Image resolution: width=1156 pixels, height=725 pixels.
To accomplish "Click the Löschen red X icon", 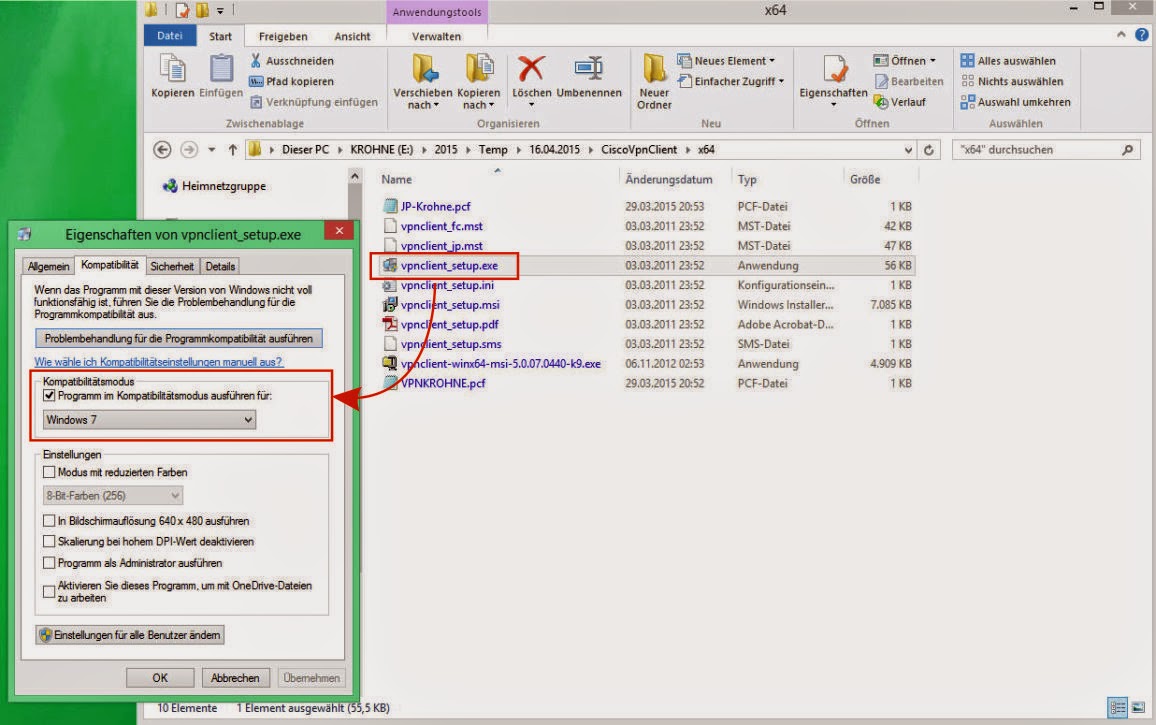I will pos(531,68).
